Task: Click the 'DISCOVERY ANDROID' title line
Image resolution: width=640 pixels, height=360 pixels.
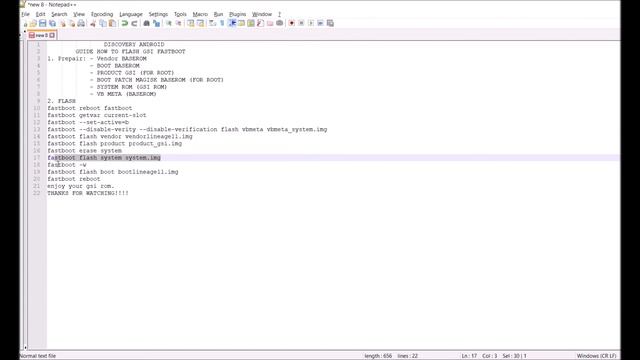Action: pyautogui.click(x=134, y=44)
